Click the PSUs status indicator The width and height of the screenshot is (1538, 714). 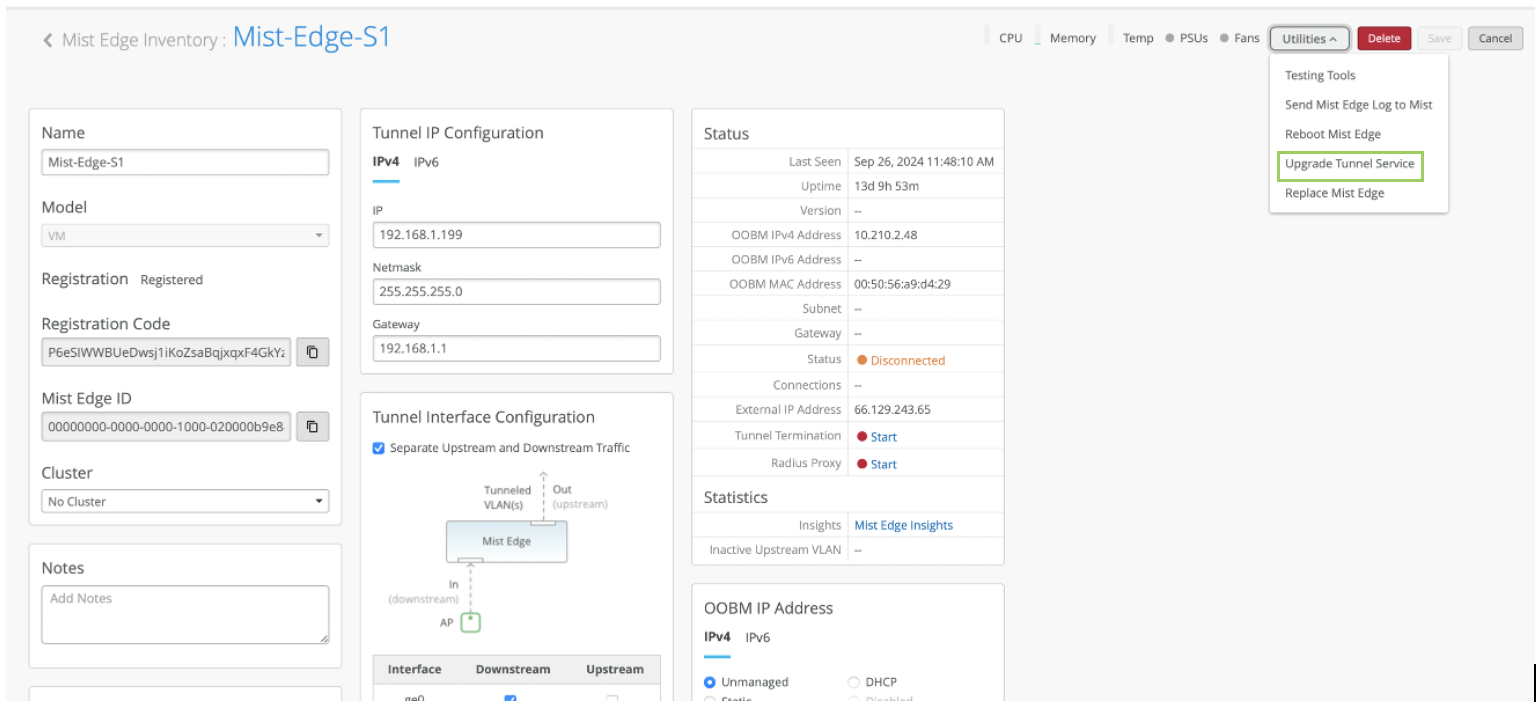[x=1168, y=38]
